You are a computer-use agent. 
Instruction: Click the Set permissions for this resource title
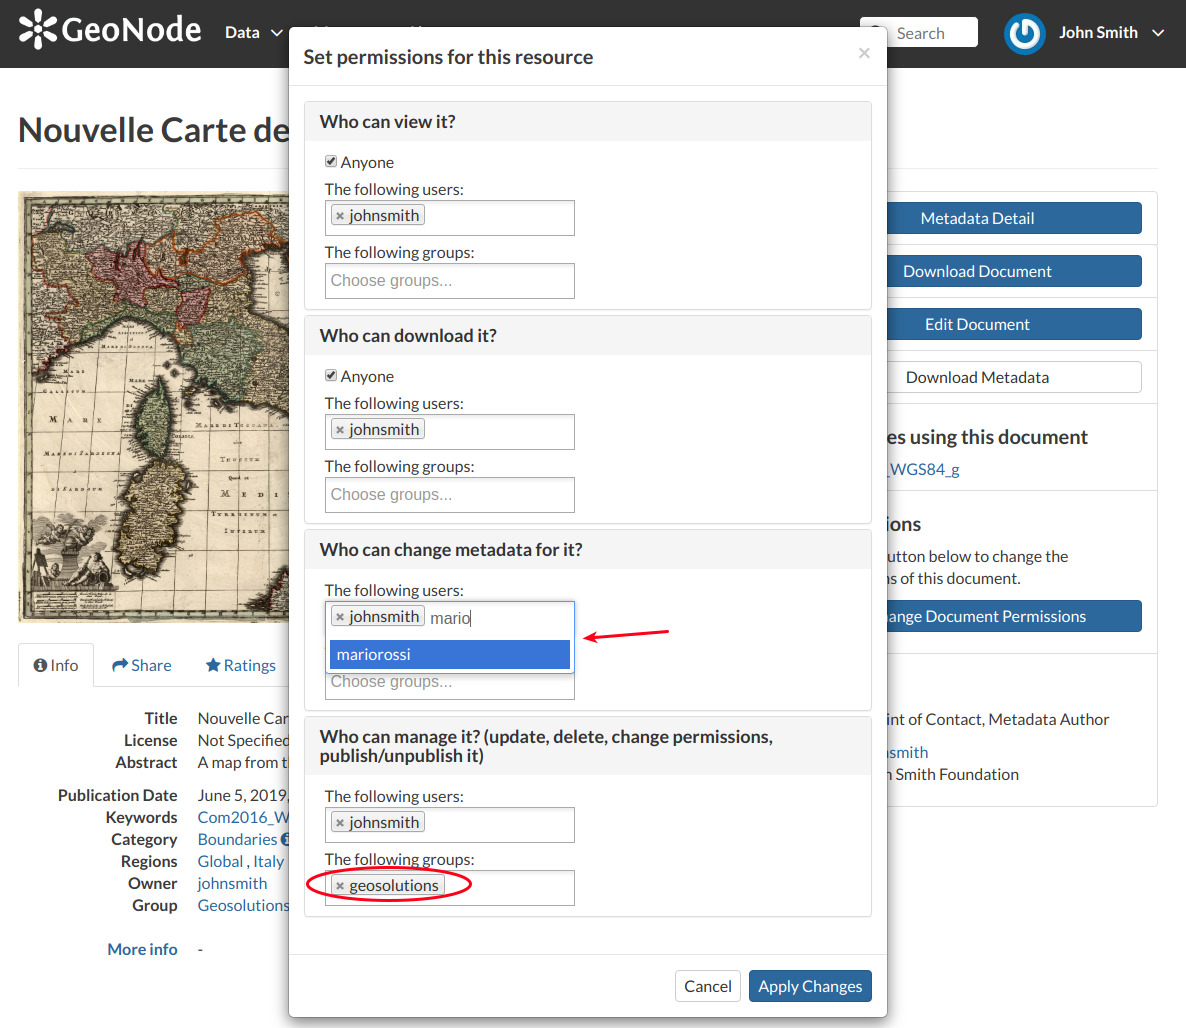(x=448, y=57)
